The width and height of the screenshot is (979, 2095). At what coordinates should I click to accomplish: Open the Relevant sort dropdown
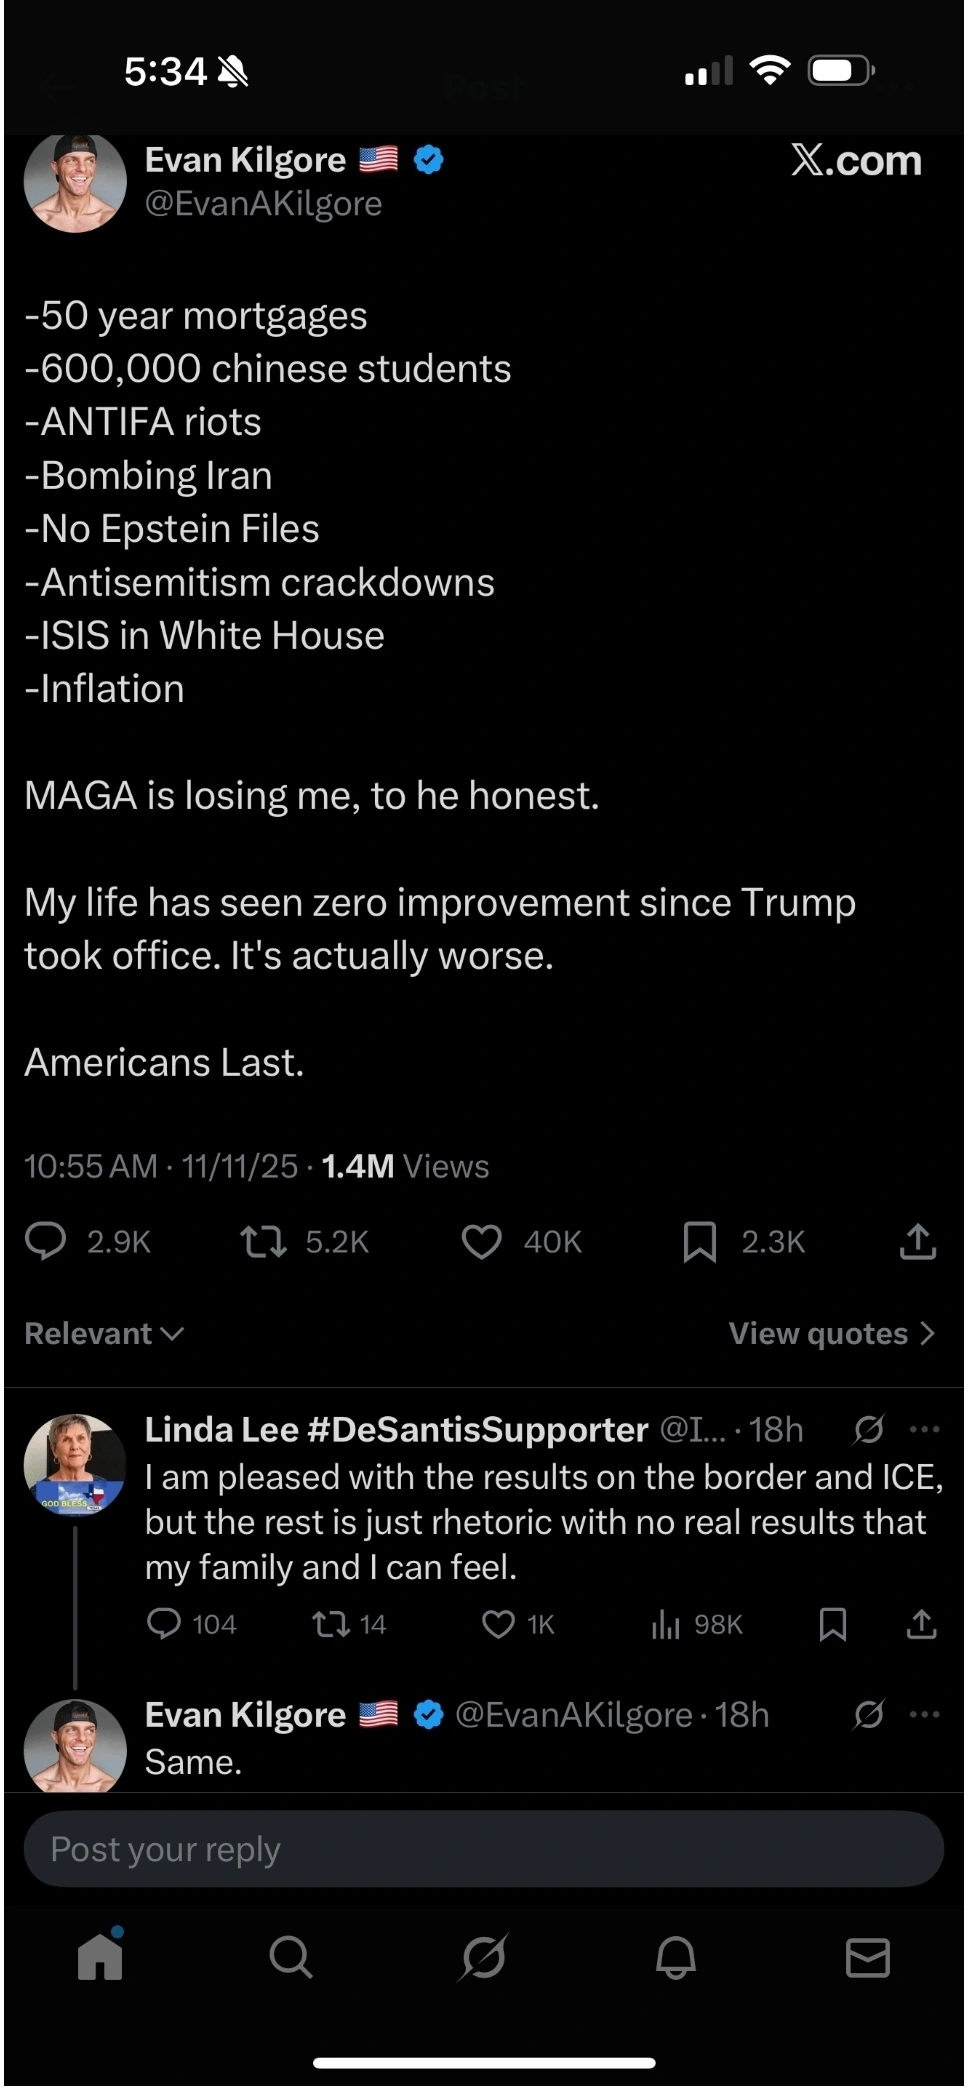pos(101,1333)
